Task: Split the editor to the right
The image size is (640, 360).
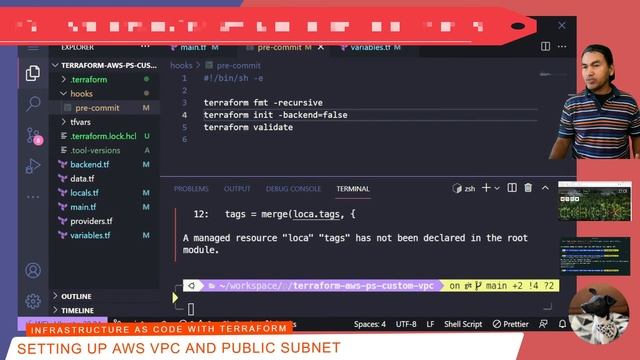Action: point(545,47)
